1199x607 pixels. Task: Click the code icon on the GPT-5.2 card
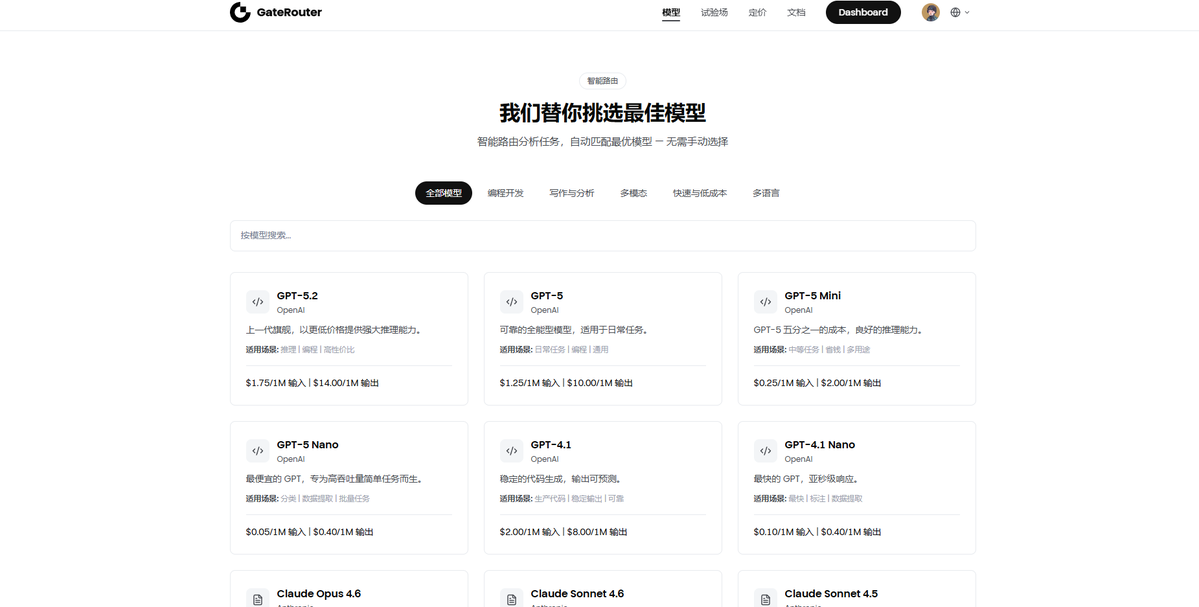258,302
